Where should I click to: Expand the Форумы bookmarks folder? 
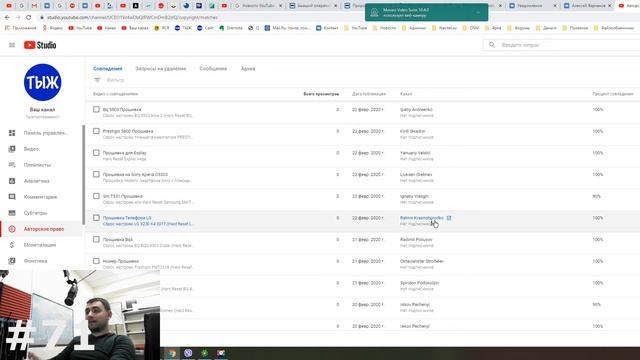tap(518, 28)
